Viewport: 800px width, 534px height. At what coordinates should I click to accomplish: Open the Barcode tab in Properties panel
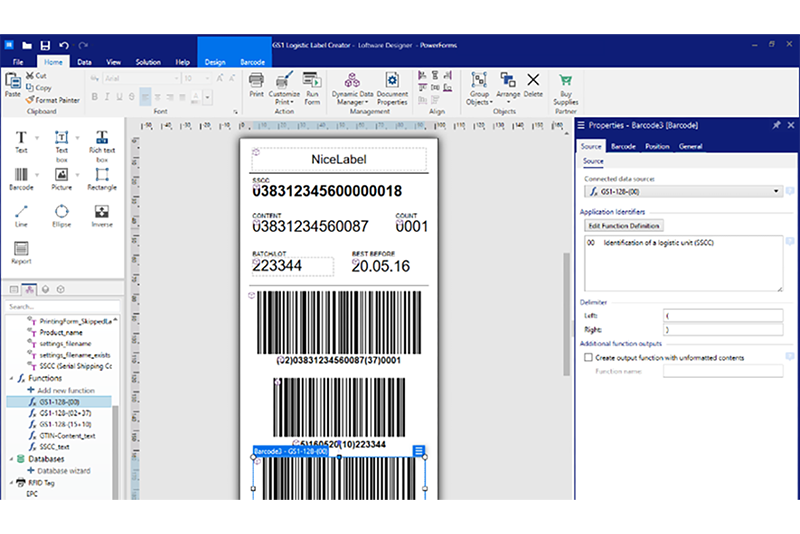coord(623,146)
